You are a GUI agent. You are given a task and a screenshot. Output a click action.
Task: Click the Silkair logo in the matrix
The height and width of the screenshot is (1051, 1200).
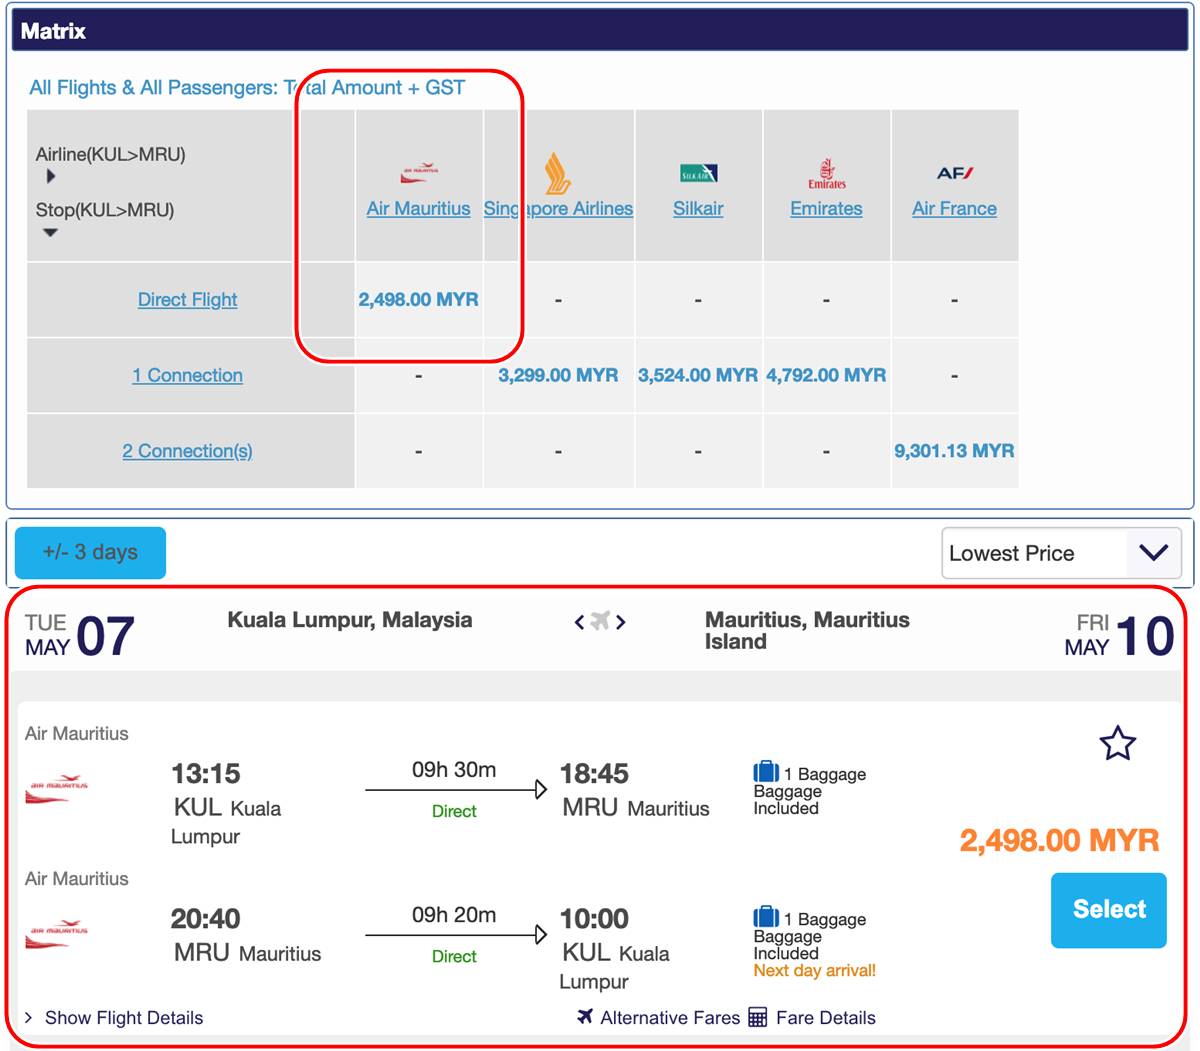698,174
